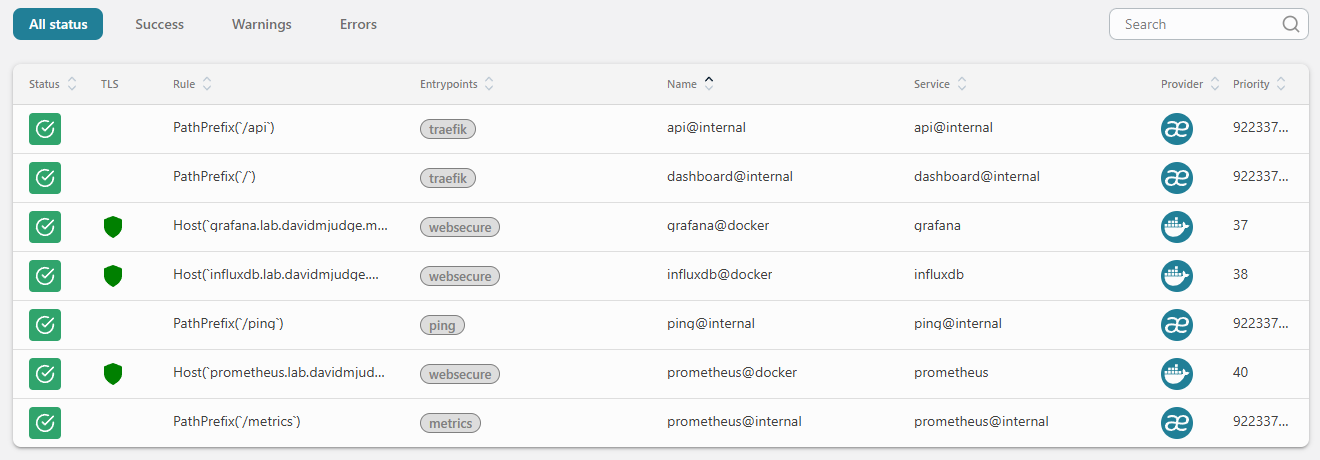The width and height of the screenshot is (1320, 460).
Task: Open the Host prometheus.lab rule
Action: [x=279, y=372]
